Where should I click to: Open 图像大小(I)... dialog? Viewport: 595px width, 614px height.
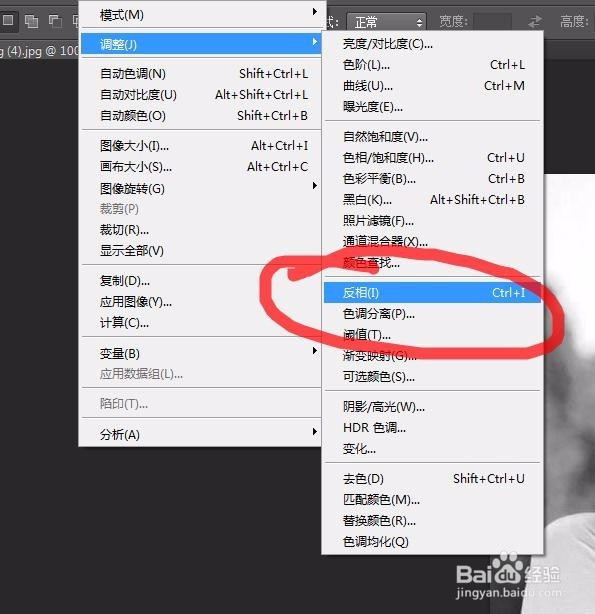(x=202, y=146)
